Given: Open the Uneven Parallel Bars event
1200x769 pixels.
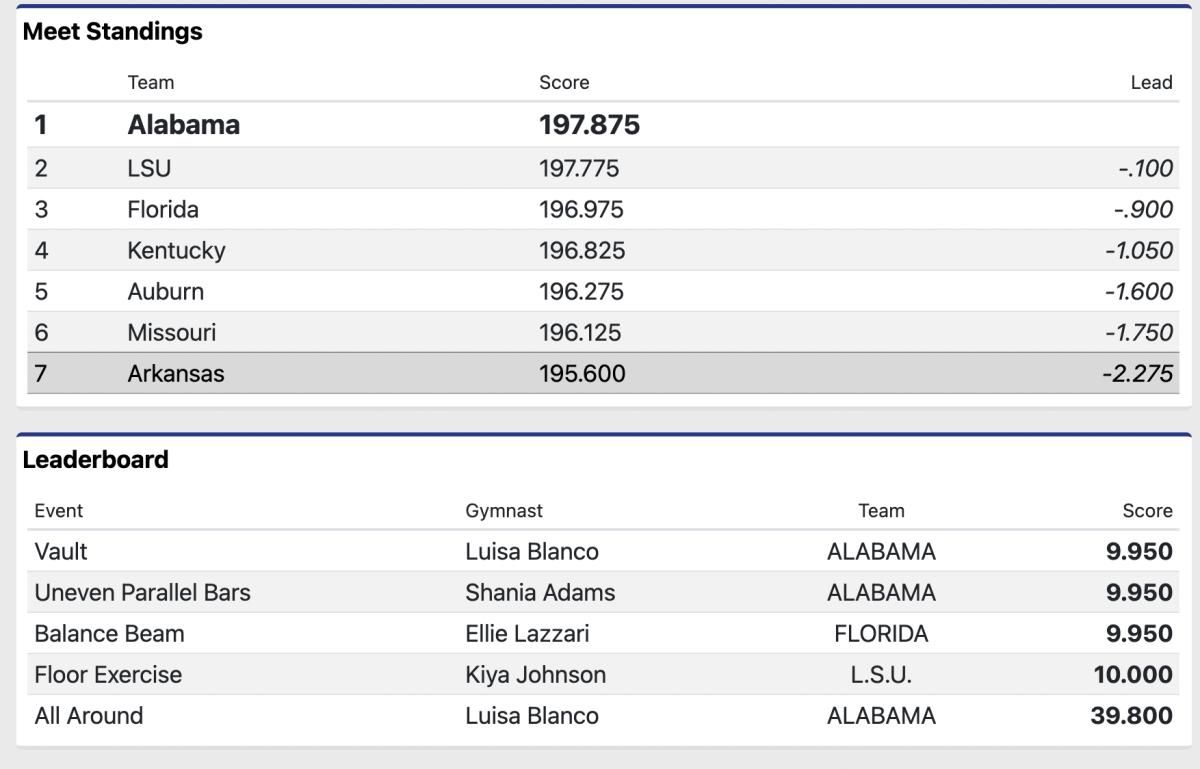Looking at the screenshot, I should click(142, 592).
